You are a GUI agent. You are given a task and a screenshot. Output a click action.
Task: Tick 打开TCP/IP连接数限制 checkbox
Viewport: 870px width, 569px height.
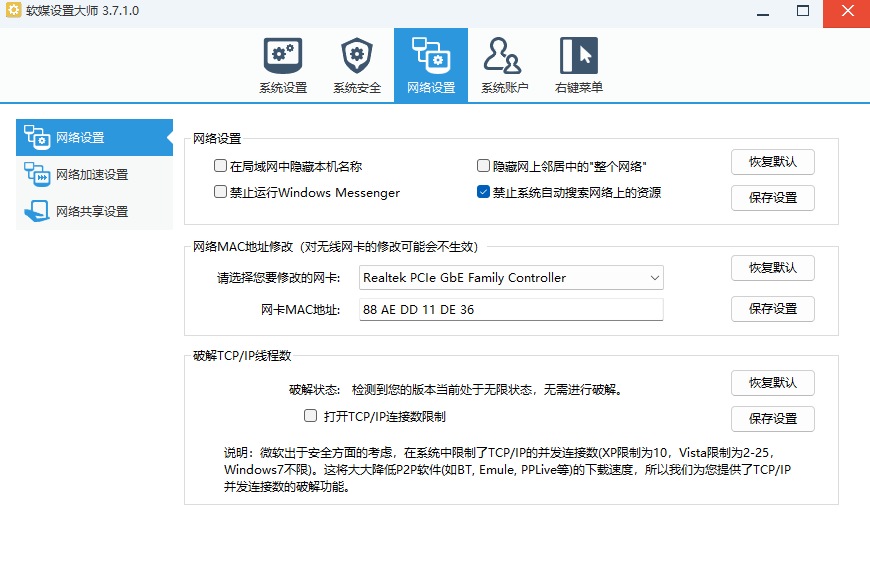click(x=310, y=416)
